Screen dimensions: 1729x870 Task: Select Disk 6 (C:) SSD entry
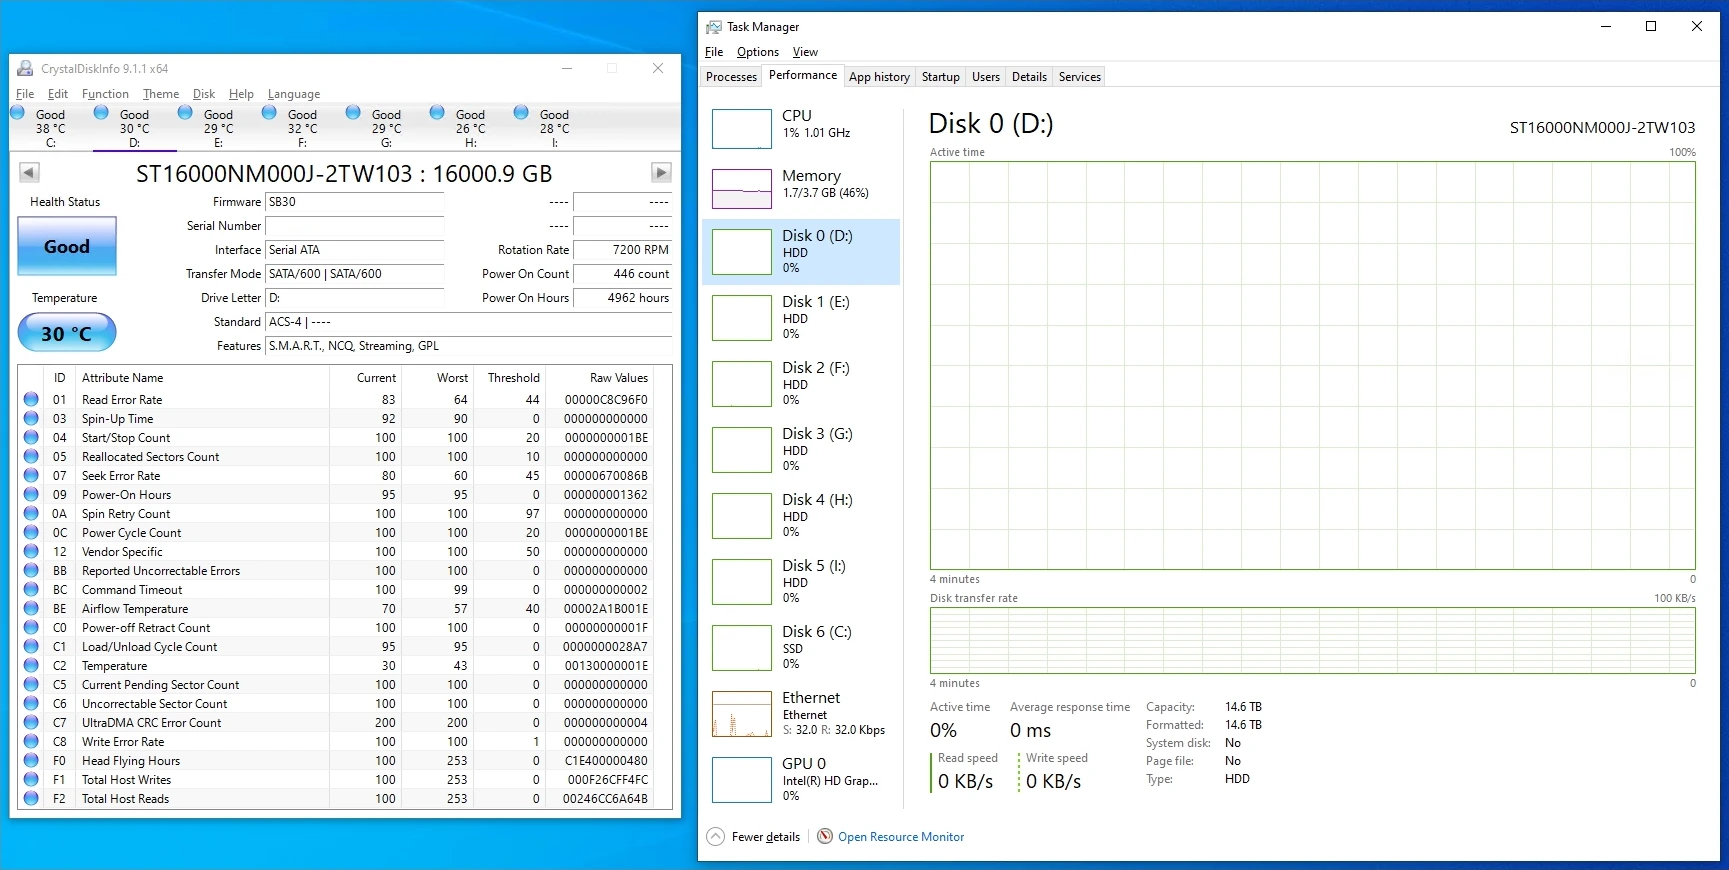coord(801,647)
